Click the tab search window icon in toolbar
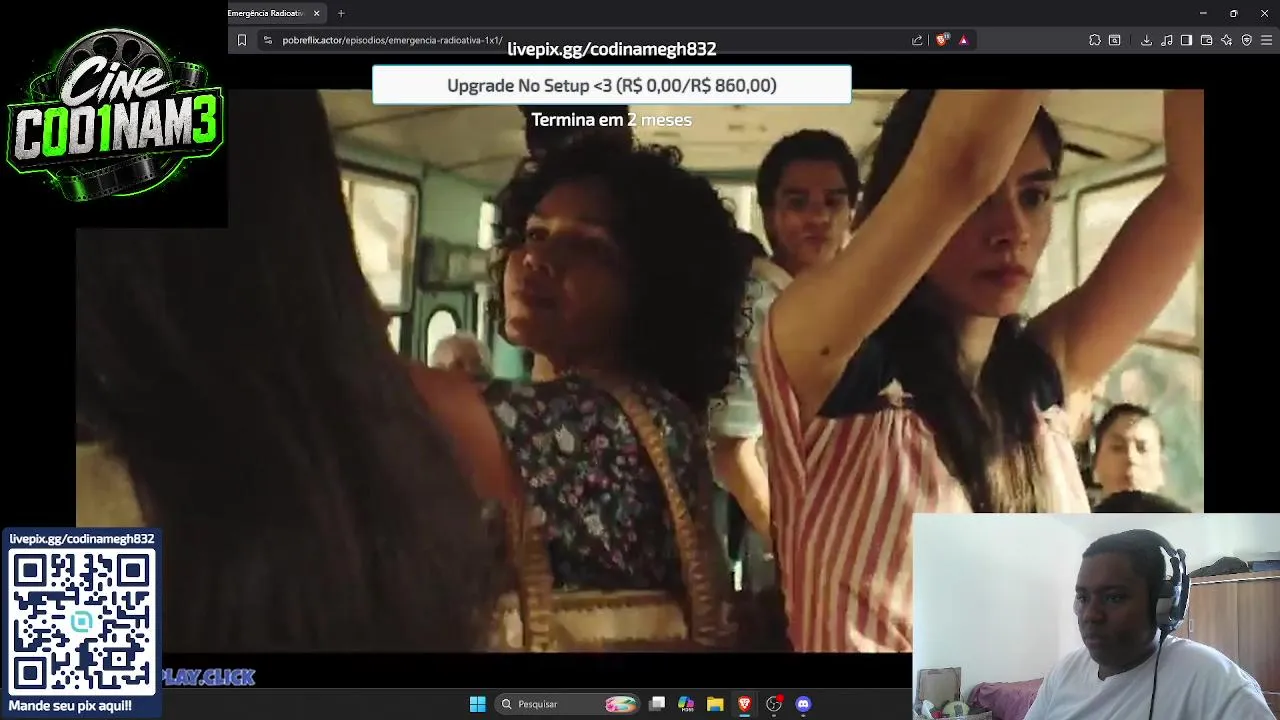Image resolution: width=1280 pixels, height=720 pixels. pyautogui.click(x=1114, y=40)
